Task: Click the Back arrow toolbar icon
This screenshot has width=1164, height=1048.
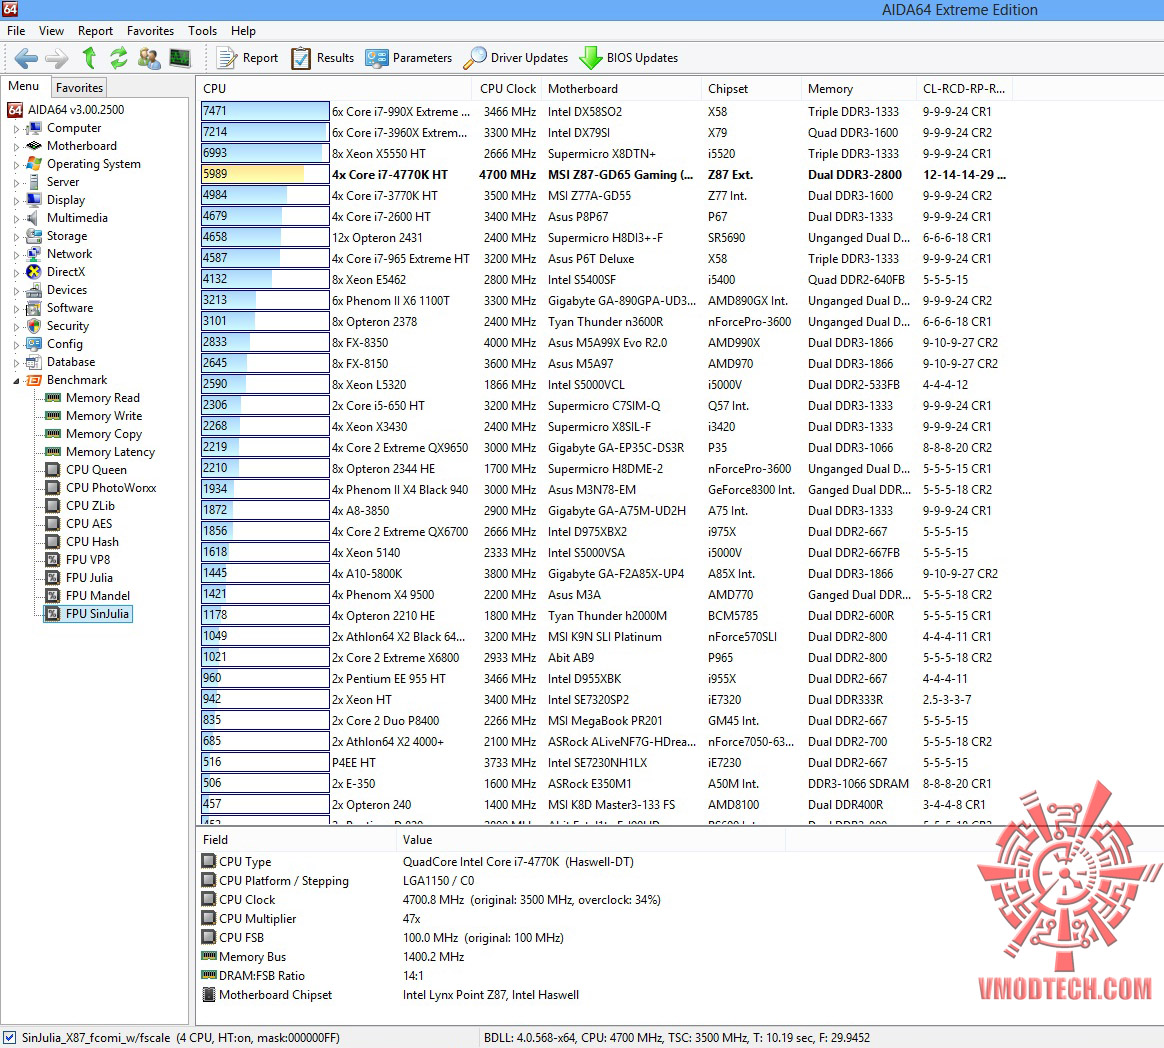Action: point(26,58)
